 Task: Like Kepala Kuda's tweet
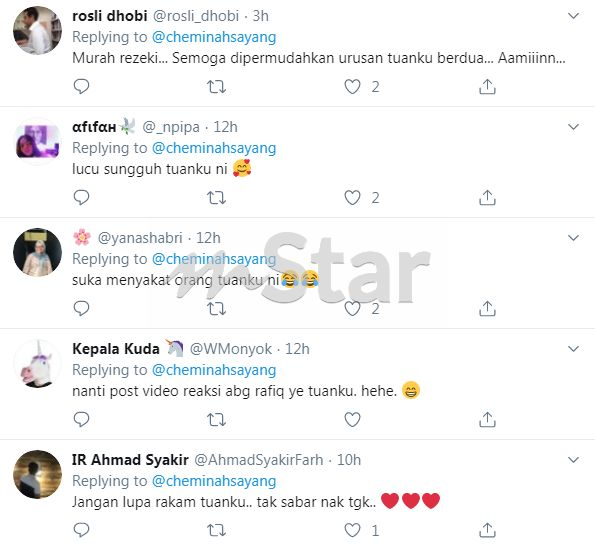pos(352,419)
